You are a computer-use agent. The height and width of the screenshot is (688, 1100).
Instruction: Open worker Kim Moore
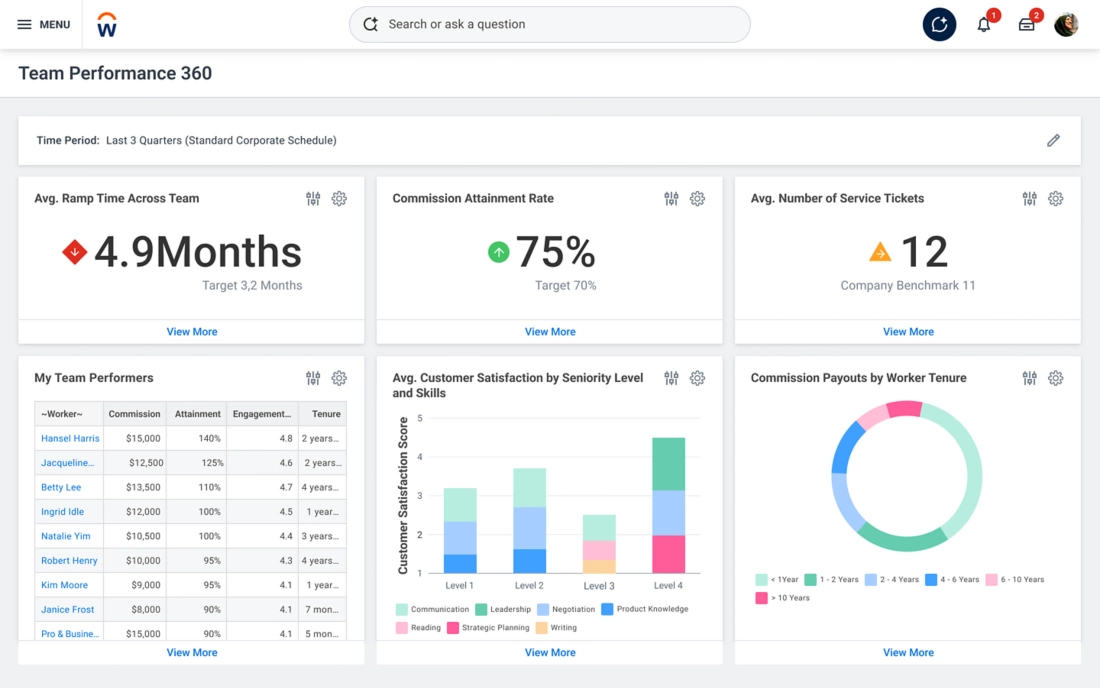click(65, 585)
